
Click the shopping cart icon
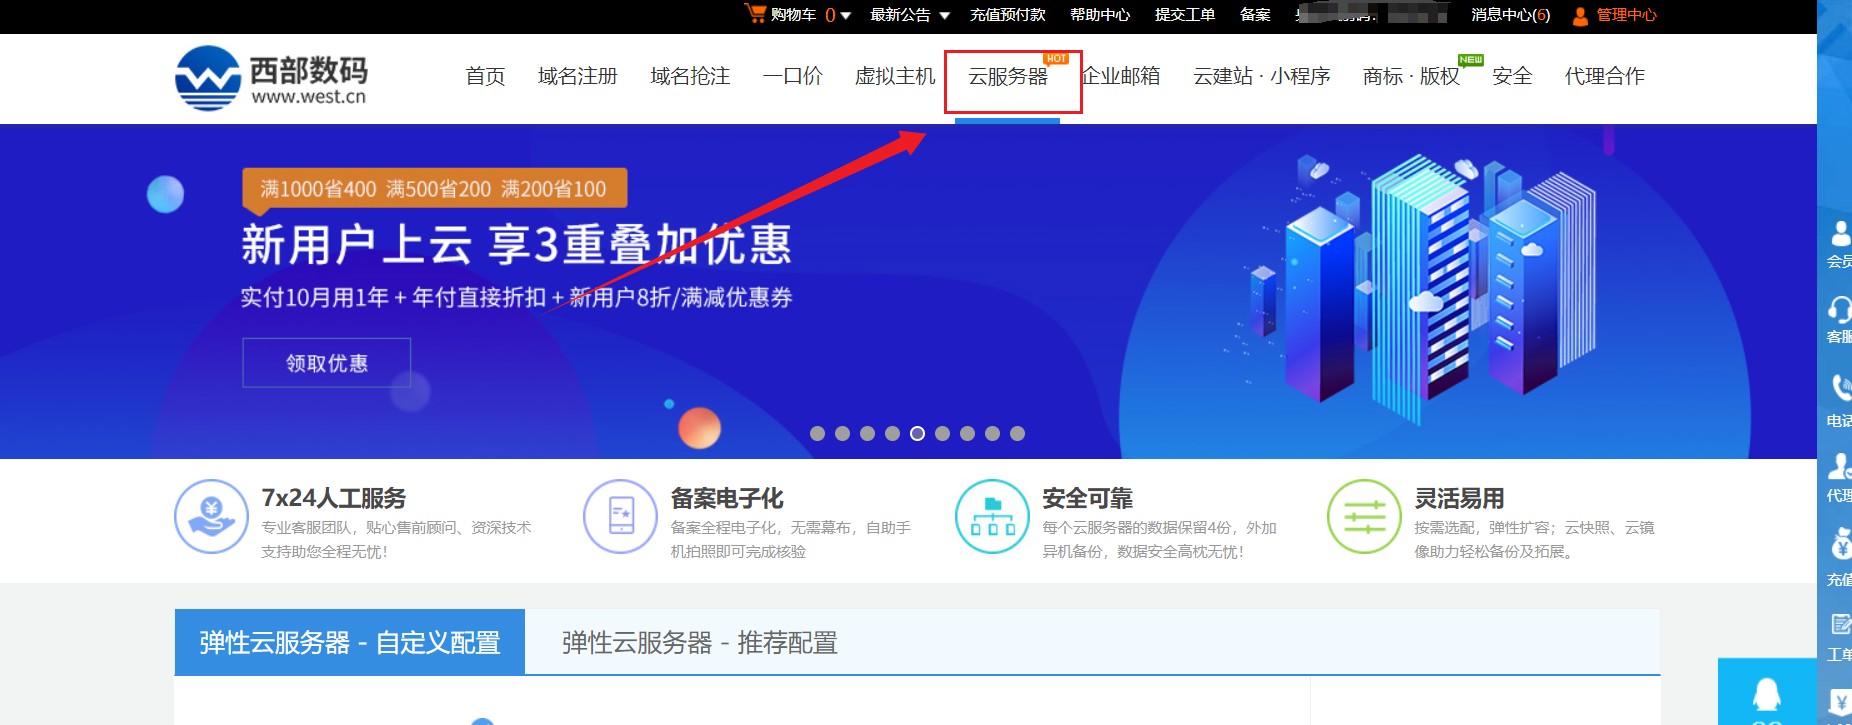click(755, 14)
